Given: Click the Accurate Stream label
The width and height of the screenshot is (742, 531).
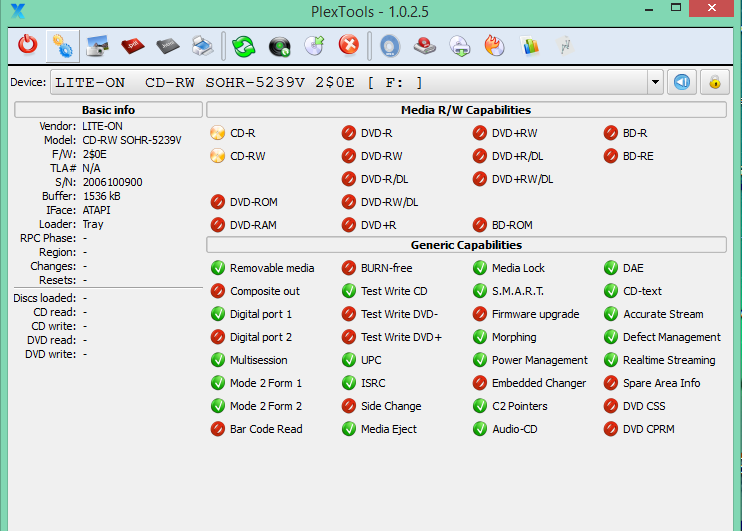Looking at the screenshot, I should (663, 314).
